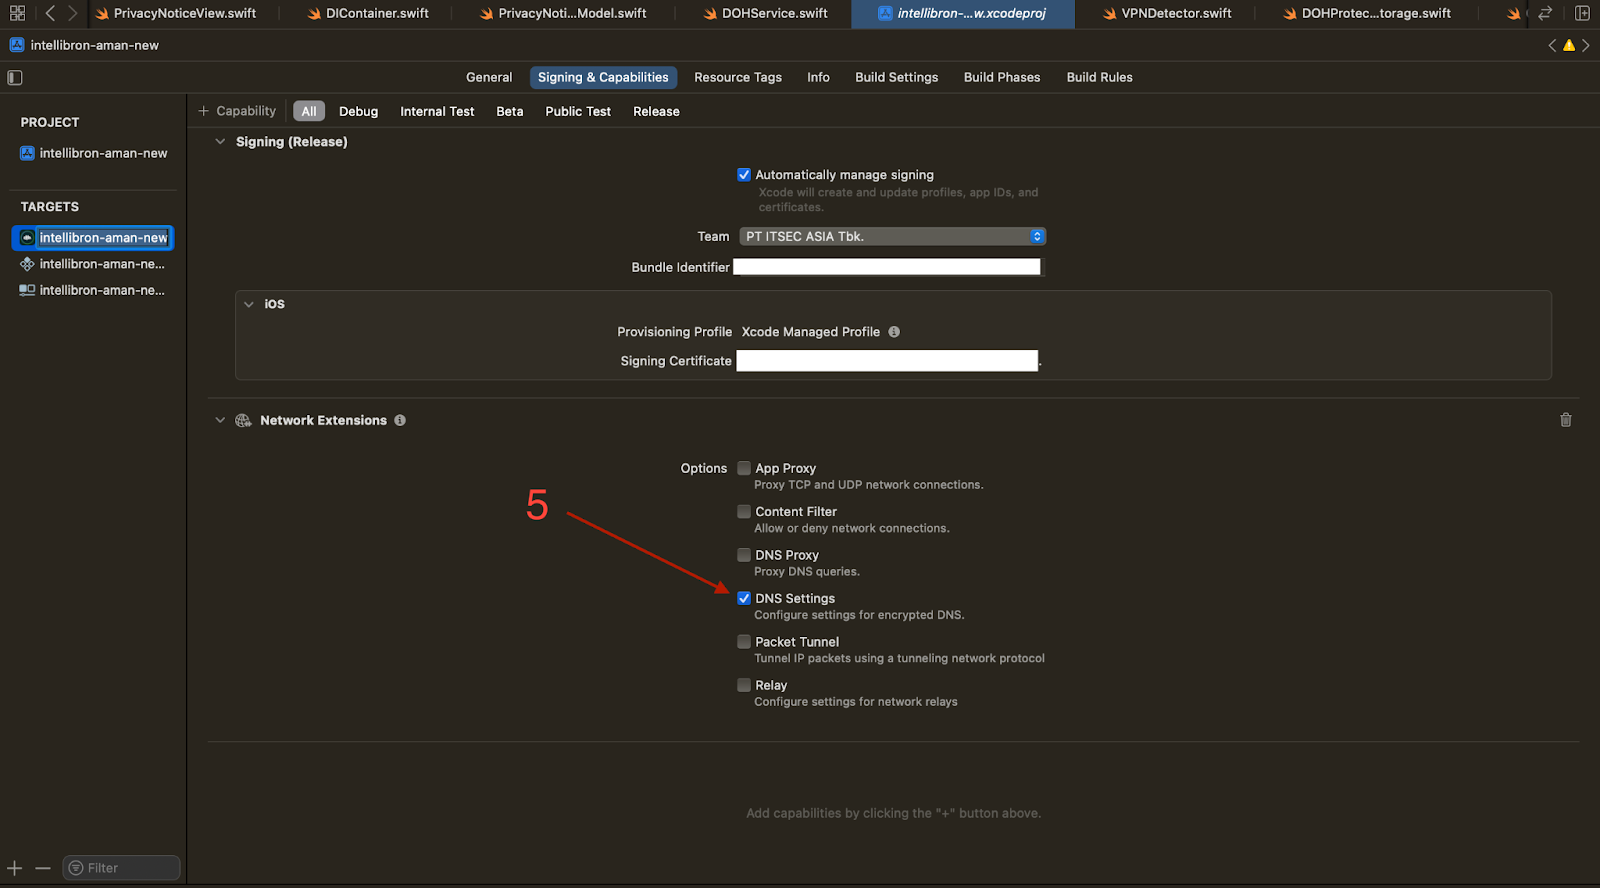Switch to DIContainer.swift editor tab

(x=368, y=13)
